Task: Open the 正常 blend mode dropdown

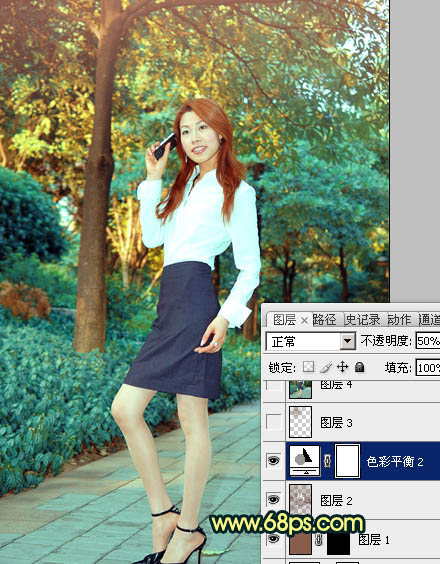Action: pyautogui.click(x=348, y=341)
